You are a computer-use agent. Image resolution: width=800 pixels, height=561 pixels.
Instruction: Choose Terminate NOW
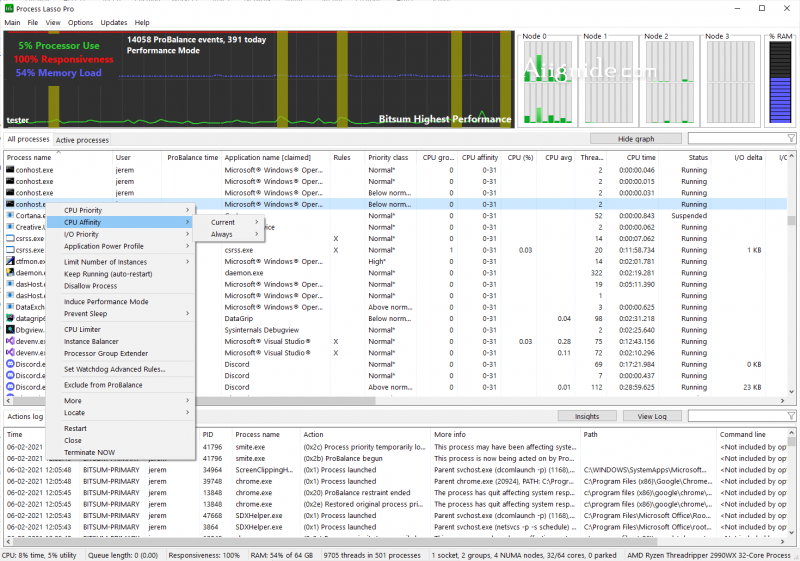pos(120,452)
